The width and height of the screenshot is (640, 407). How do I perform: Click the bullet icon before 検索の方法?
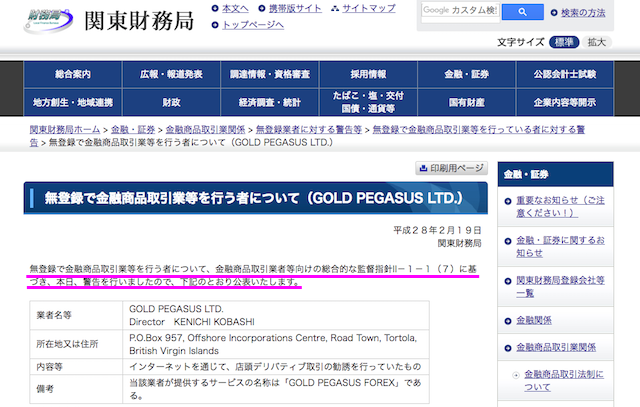(554, 13)
